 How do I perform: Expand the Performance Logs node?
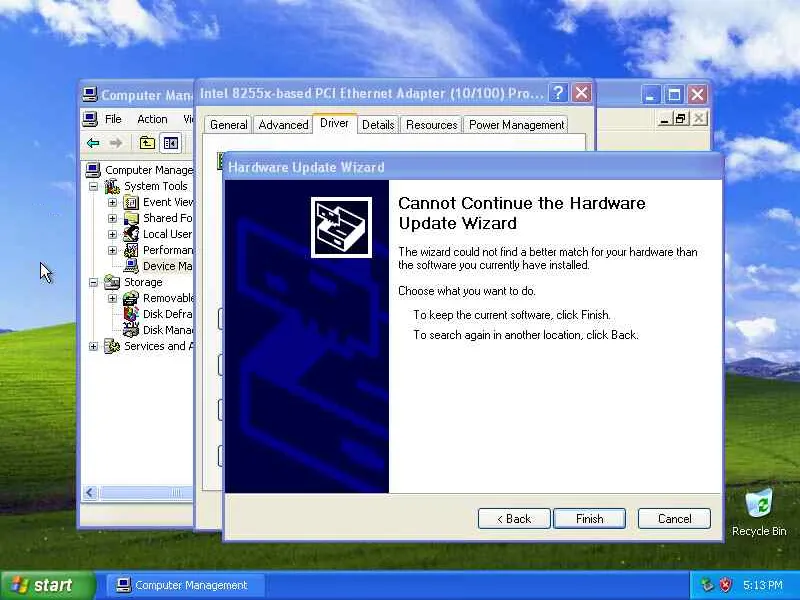[112, 250]
